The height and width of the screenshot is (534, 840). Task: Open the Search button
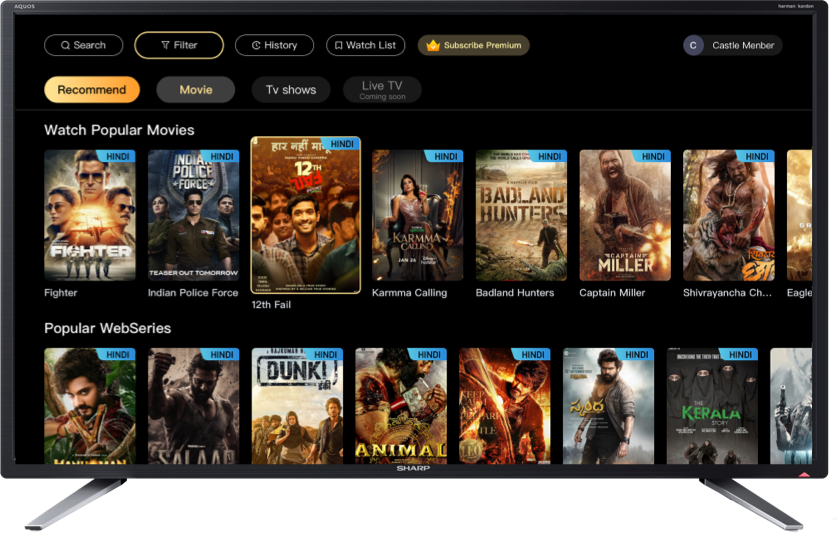[x=83, y=46]
